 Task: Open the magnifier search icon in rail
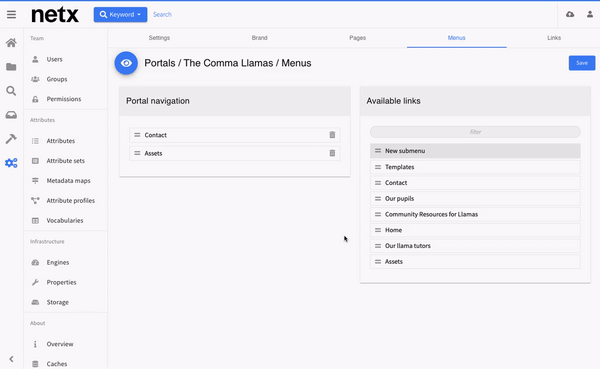[11, 91]
